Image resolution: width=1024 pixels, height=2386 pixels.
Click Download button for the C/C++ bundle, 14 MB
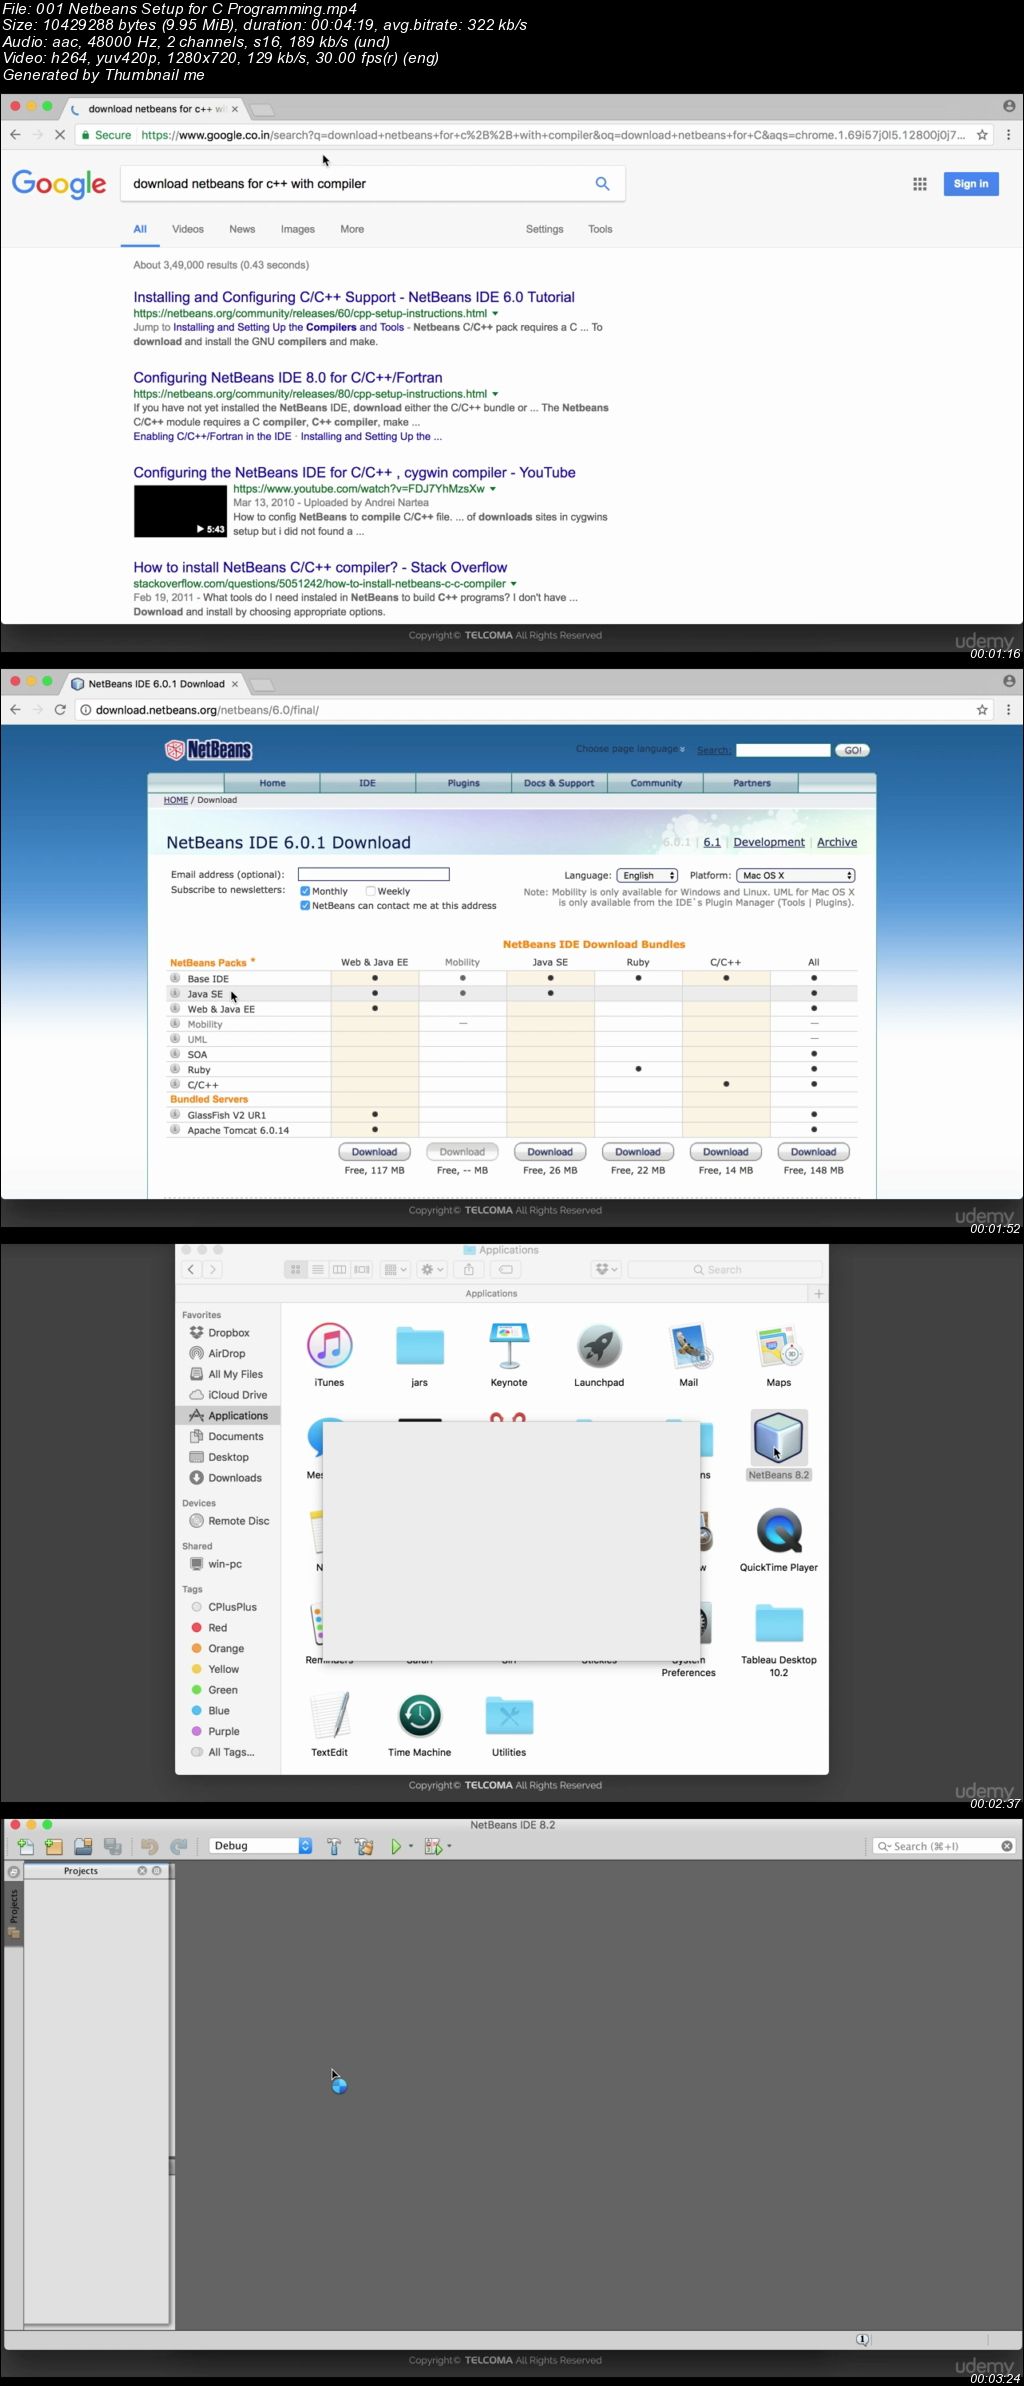click(726, 1152)
